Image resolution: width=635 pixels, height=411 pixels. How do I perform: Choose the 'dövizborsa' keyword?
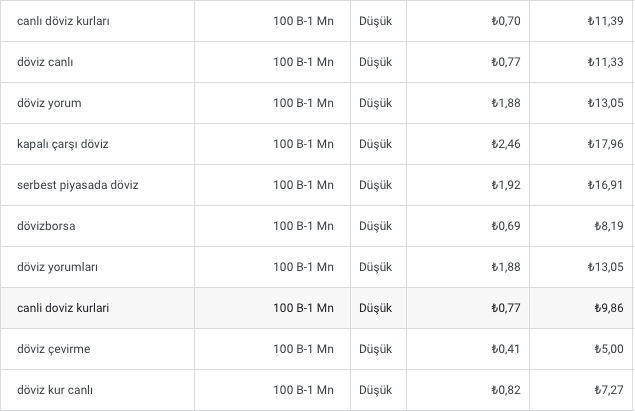[46, 226]
